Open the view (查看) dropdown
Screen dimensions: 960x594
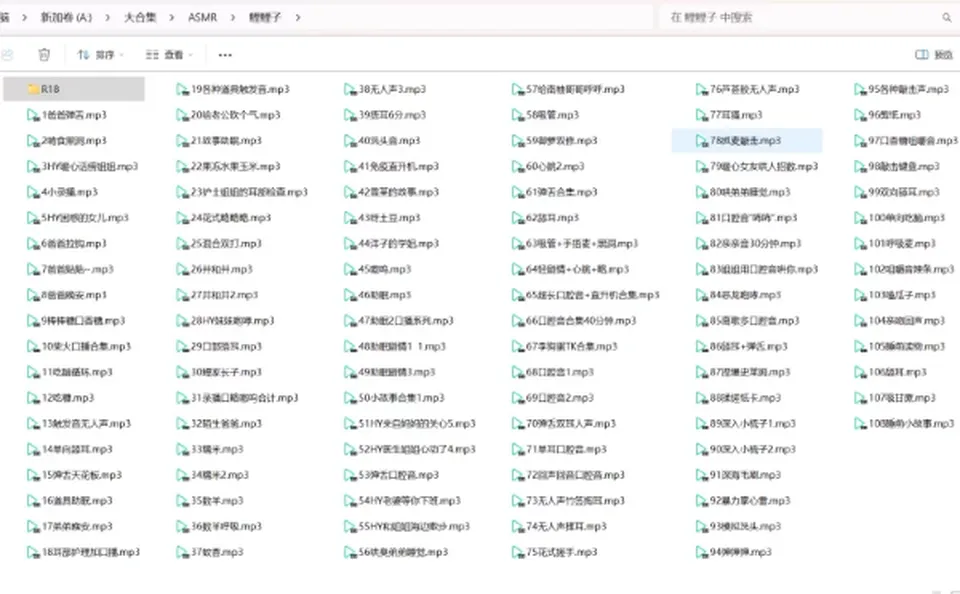coord(169,55)
